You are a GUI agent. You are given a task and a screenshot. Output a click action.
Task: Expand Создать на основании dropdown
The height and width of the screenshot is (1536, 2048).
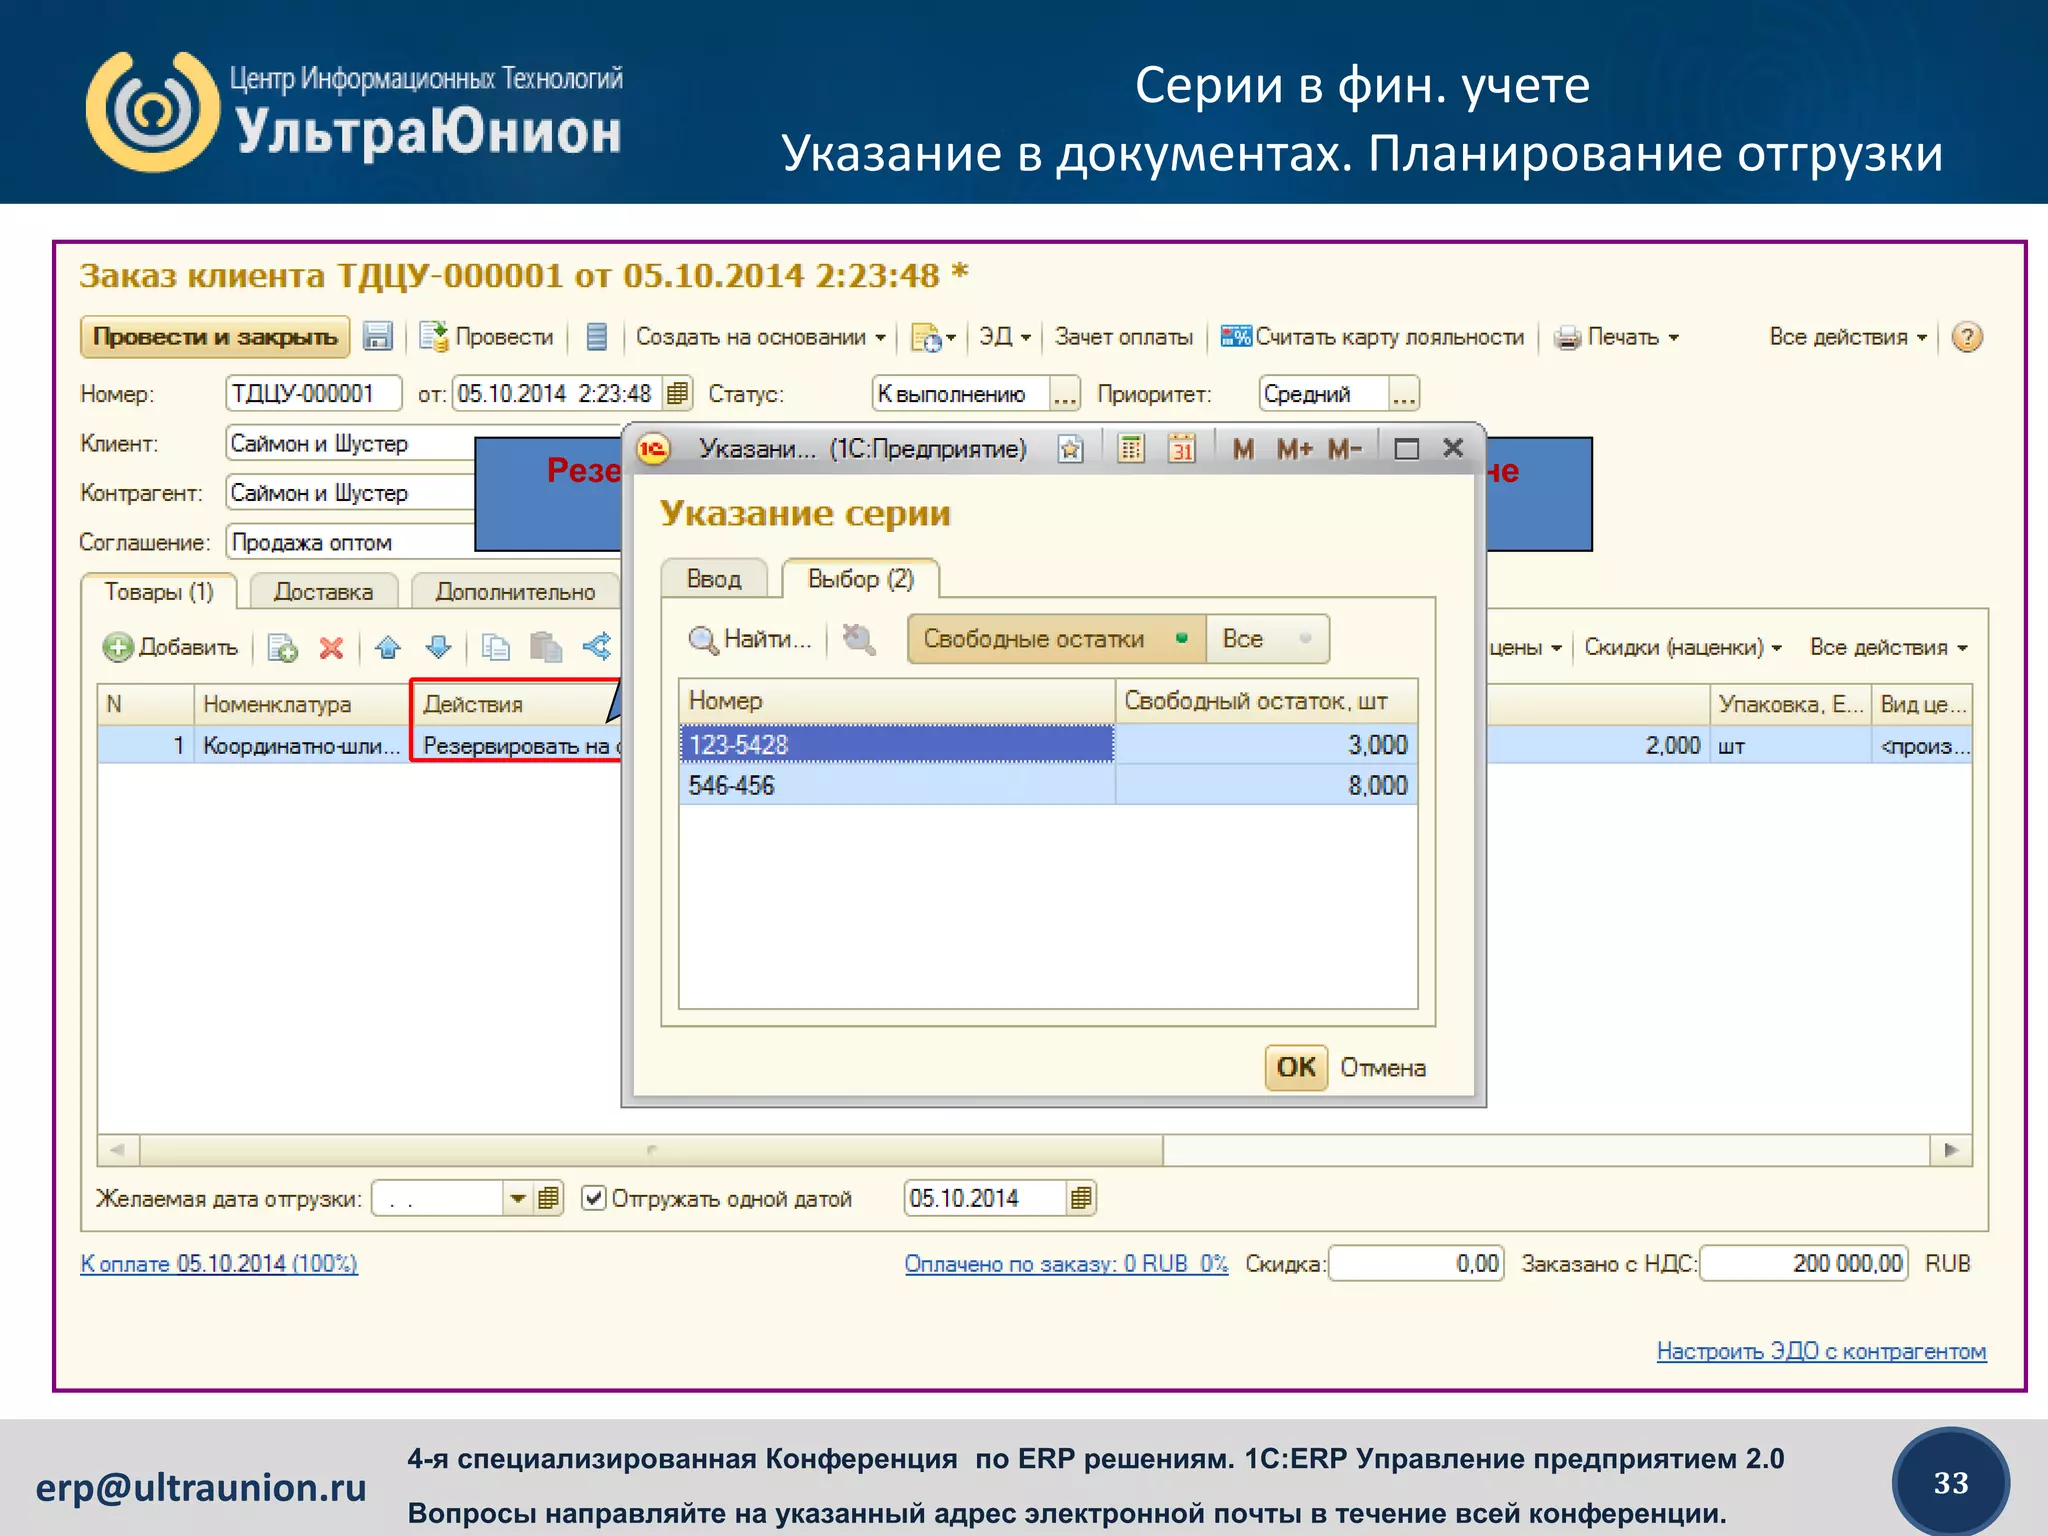[x=760, y=337]
